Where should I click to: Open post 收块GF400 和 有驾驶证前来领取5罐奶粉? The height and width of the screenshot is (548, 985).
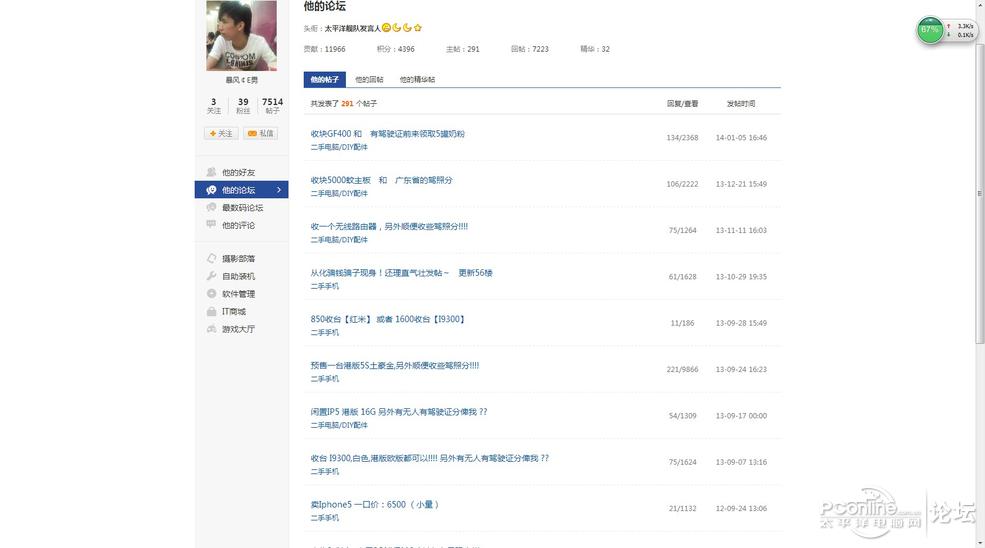click(387, 133)
